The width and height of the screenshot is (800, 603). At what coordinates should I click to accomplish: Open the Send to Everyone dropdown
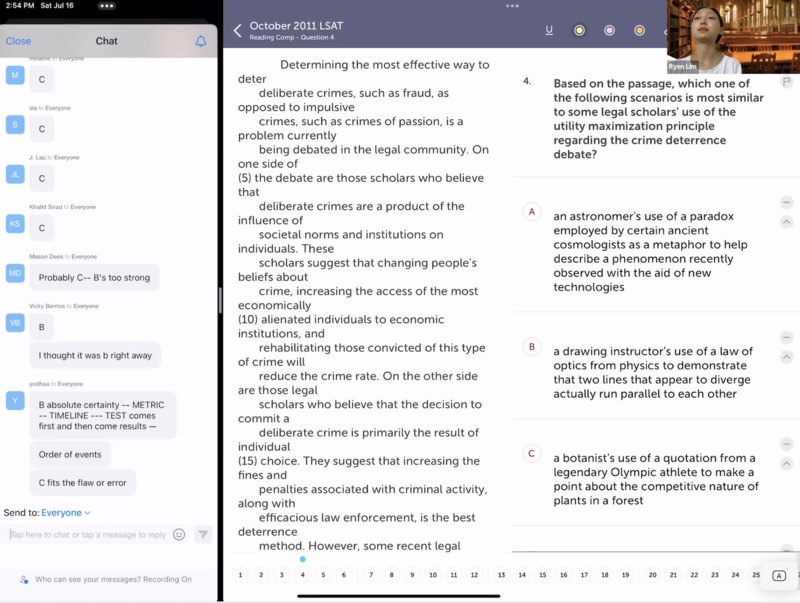point(66,513)
